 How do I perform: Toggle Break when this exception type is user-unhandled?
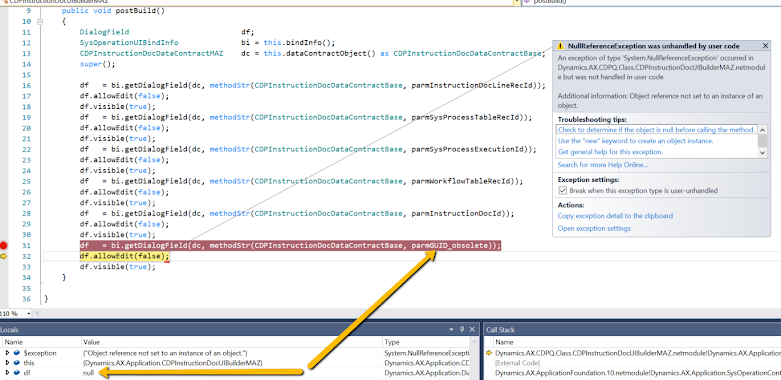pos(563,191)
